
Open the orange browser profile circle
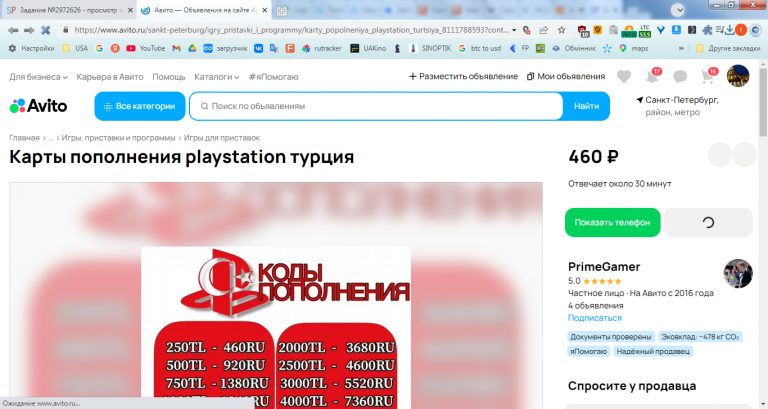tap(741, 30)
